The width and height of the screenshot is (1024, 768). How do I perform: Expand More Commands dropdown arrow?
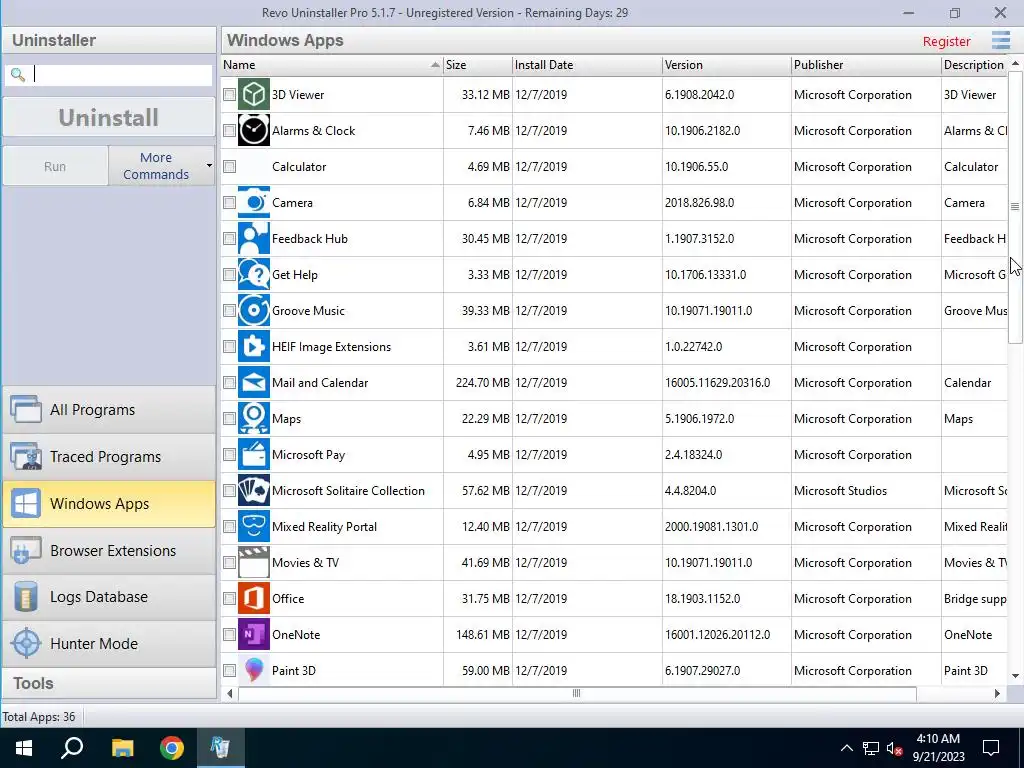tap(209, 166)
